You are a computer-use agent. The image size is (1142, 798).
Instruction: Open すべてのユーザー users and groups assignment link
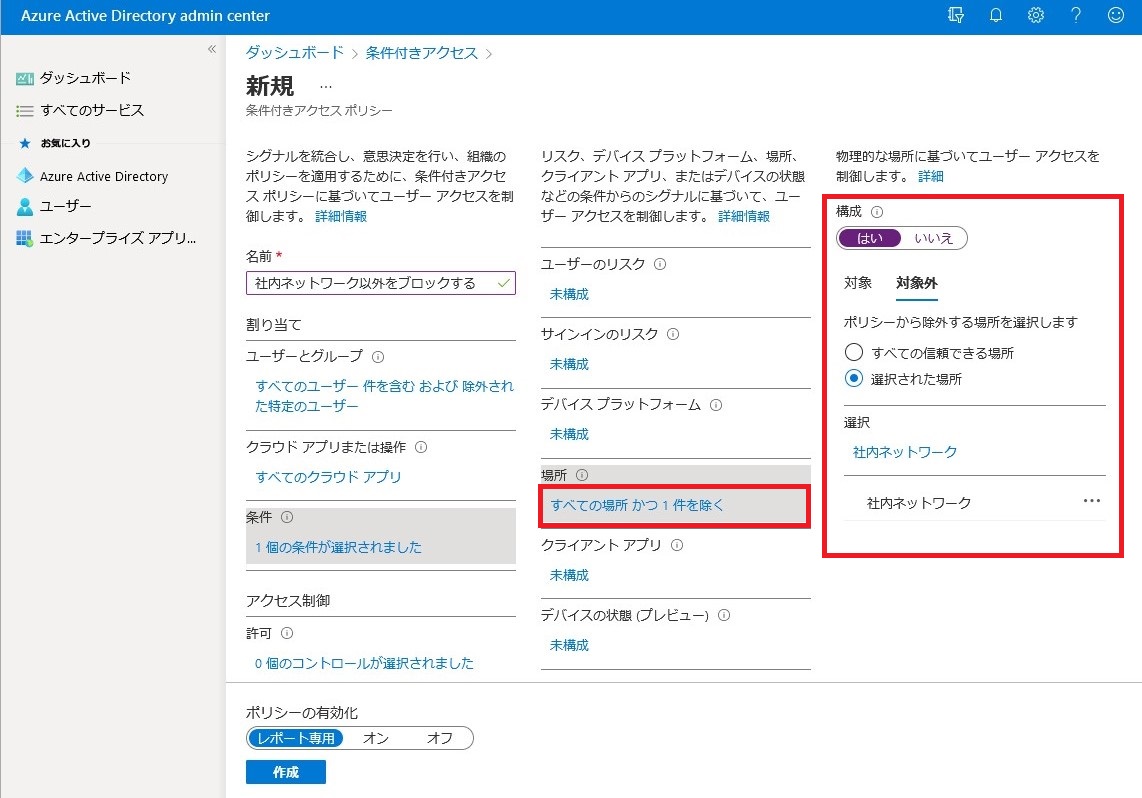[384, 396]
